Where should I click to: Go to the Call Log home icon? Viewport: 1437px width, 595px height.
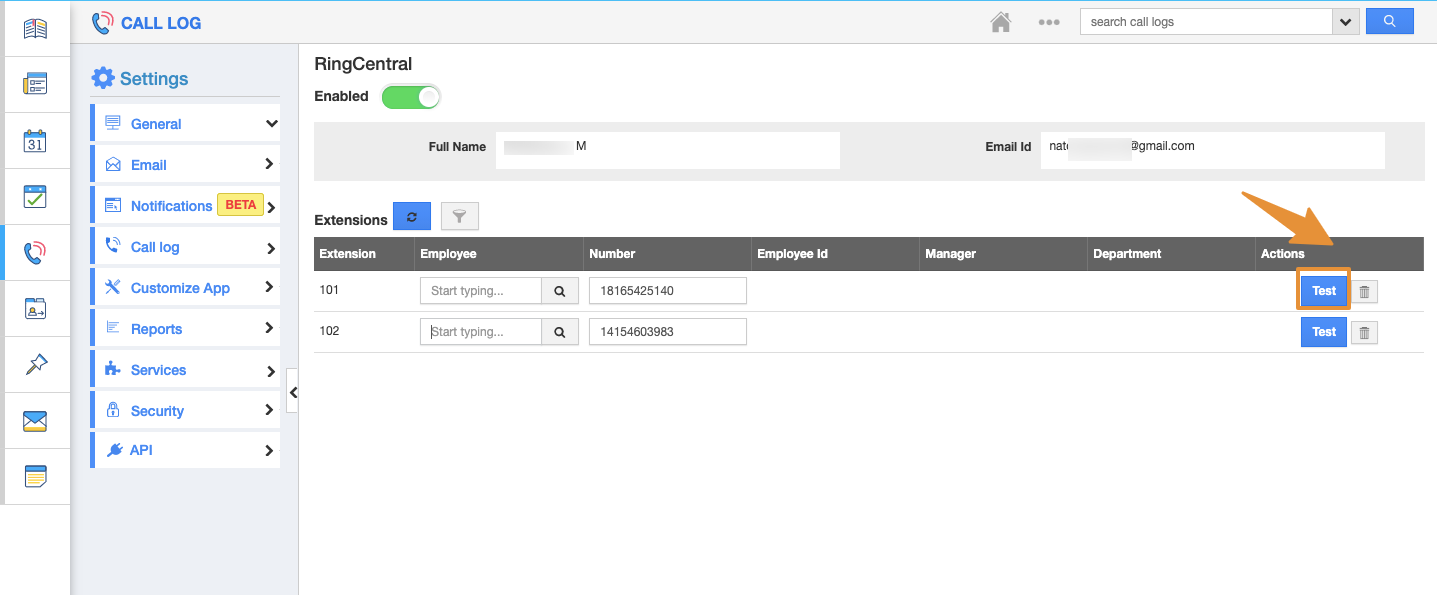point(1000,22)
